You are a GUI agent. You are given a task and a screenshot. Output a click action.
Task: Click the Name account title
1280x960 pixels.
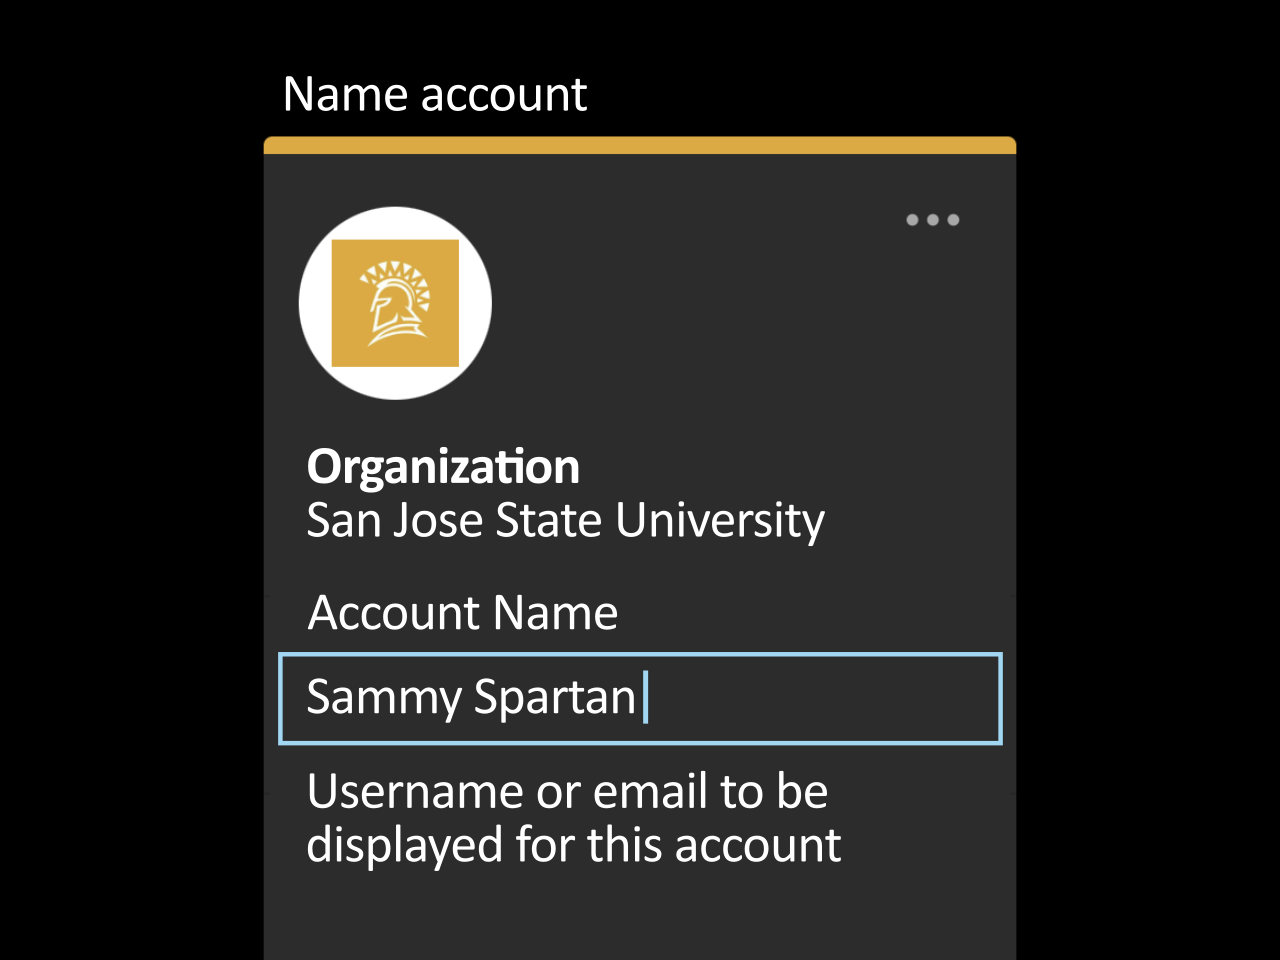435,93
